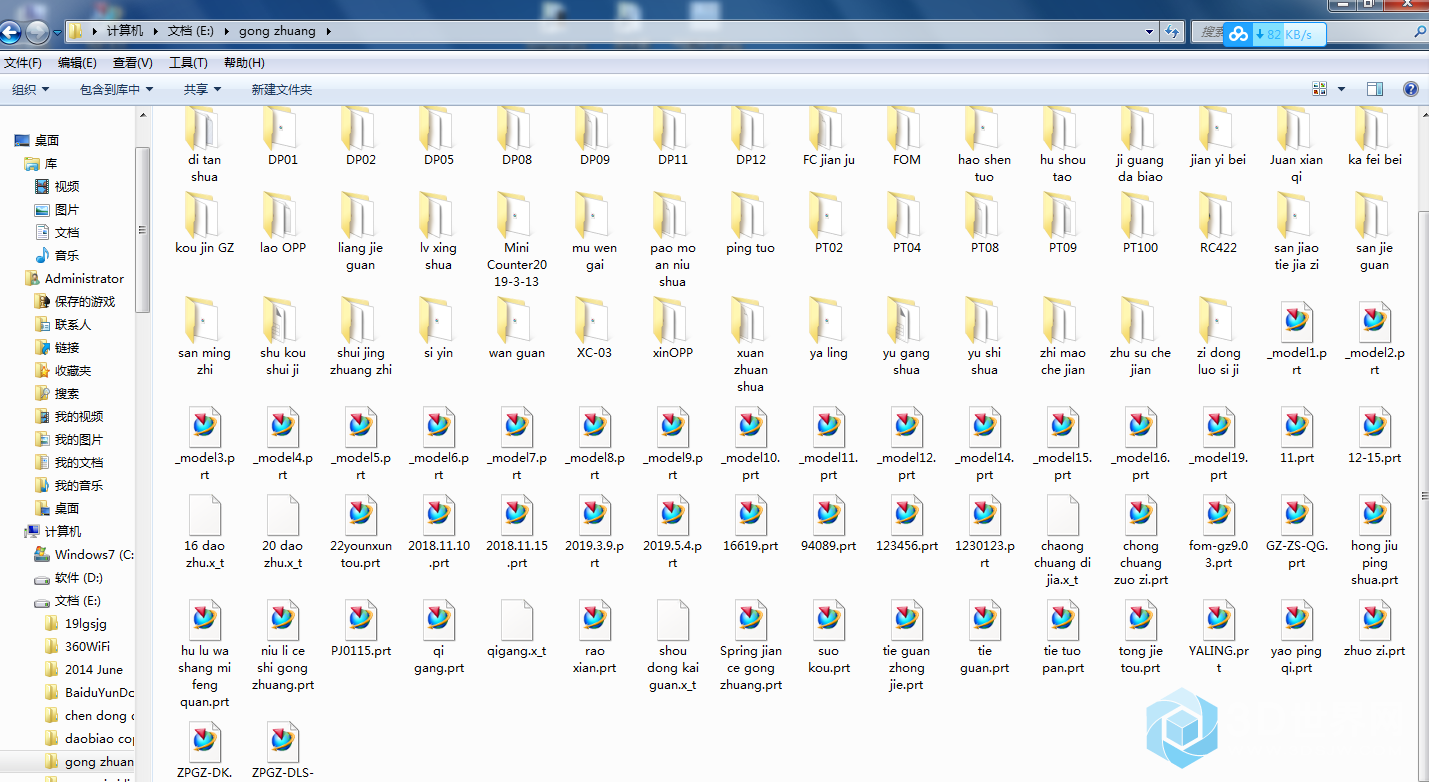Select the qigang.x_t file icon
The width and height of the screenshot is (1429, 782).
click(516, 620)
